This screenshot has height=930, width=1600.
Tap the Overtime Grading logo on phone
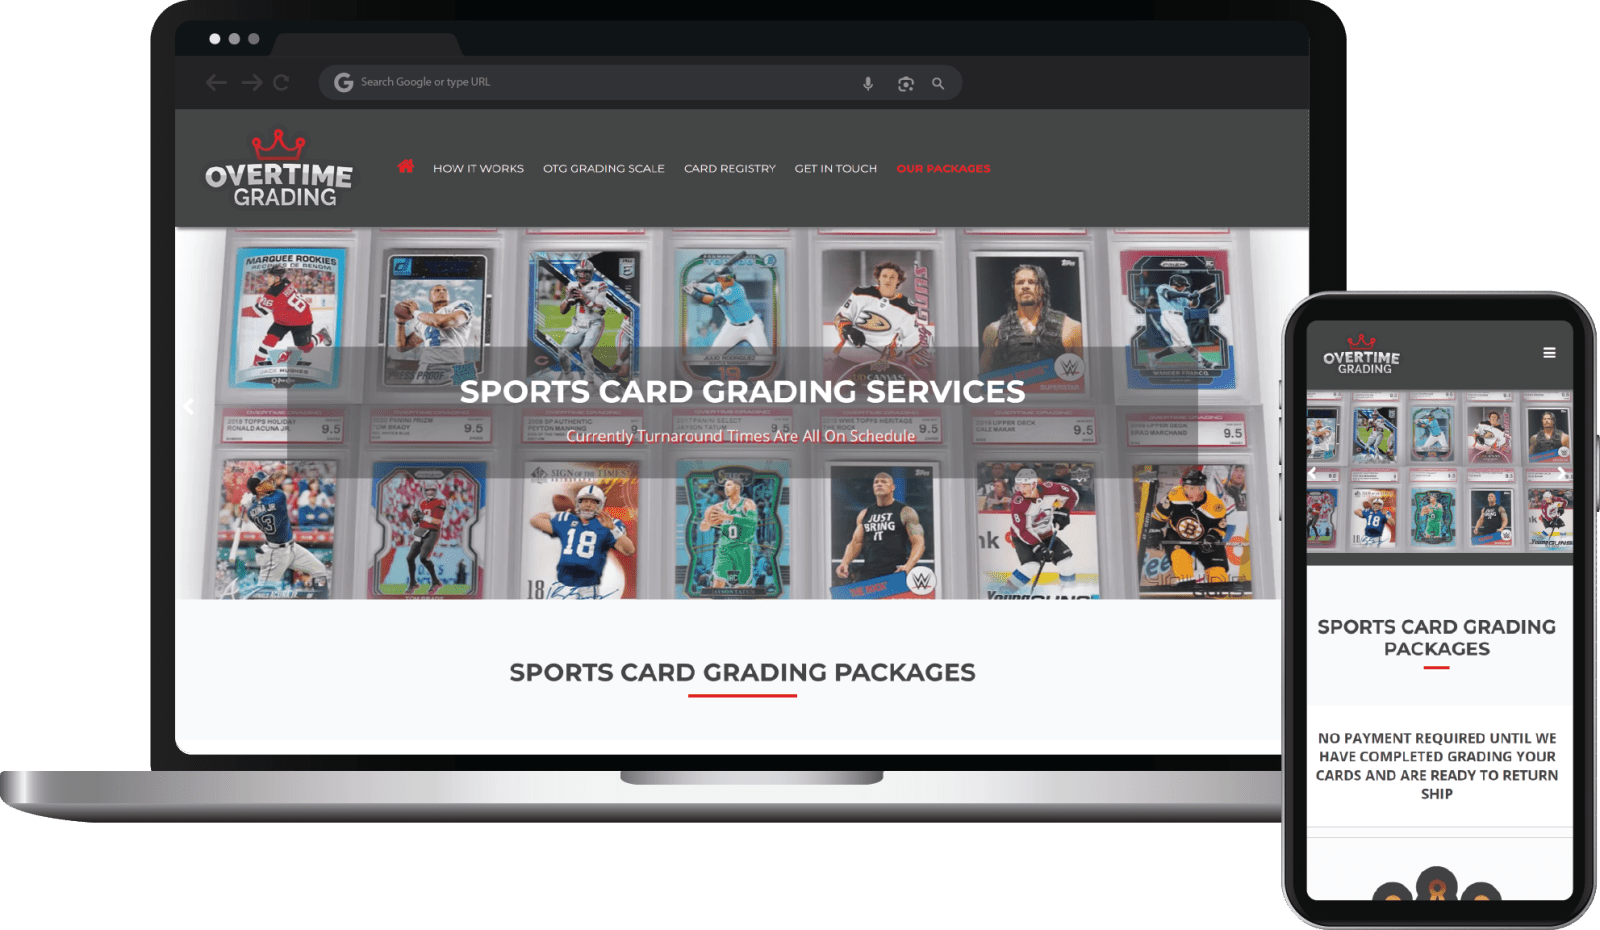pyautogui.click(x=1361, y=356)
